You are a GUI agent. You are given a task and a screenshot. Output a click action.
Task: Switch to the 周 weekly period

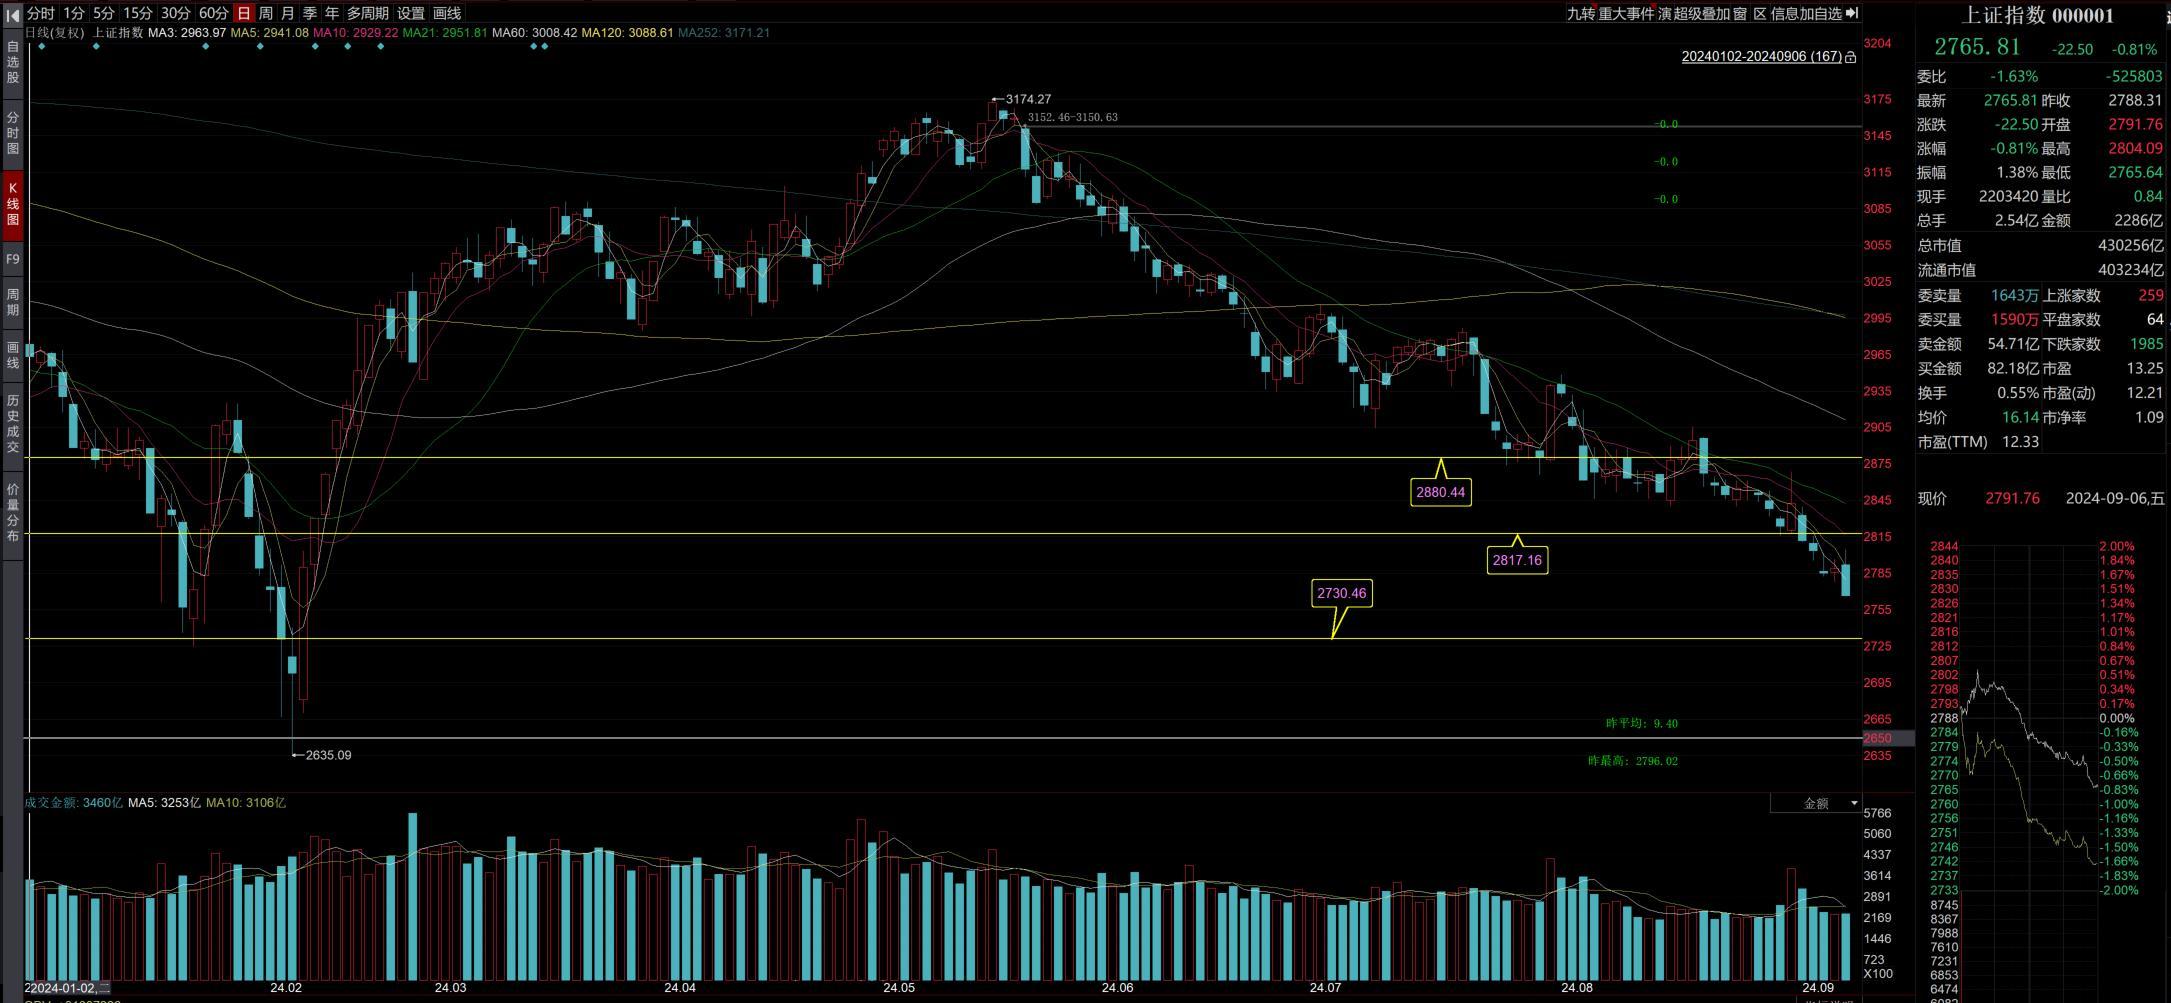tap(266, 13)
